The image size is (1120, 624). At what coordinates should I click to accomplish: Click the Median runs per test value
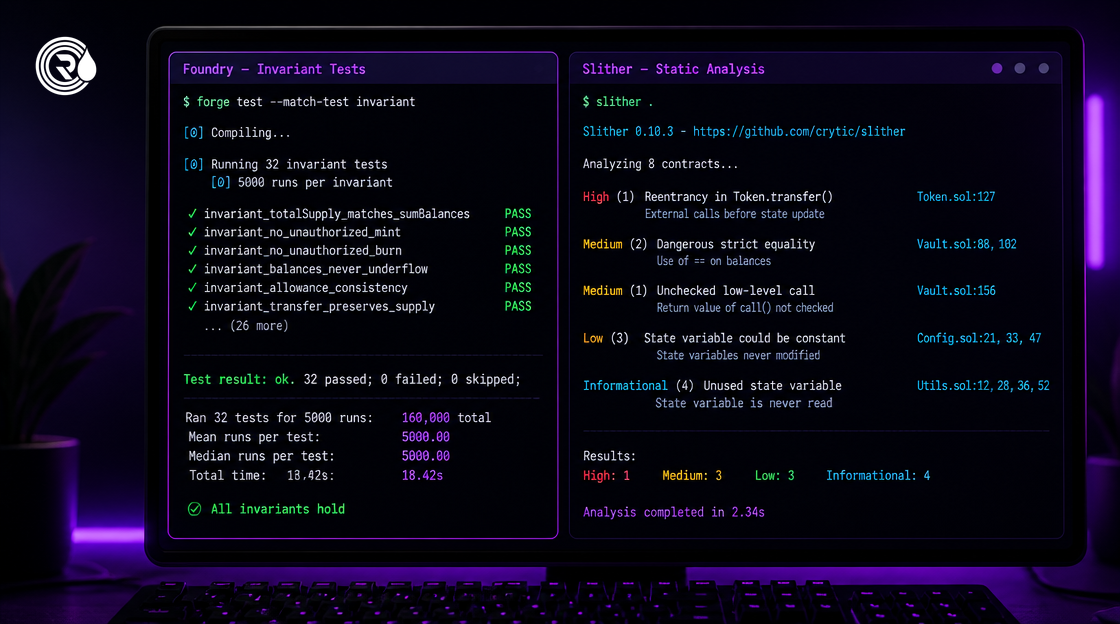[x=426, y=456]
